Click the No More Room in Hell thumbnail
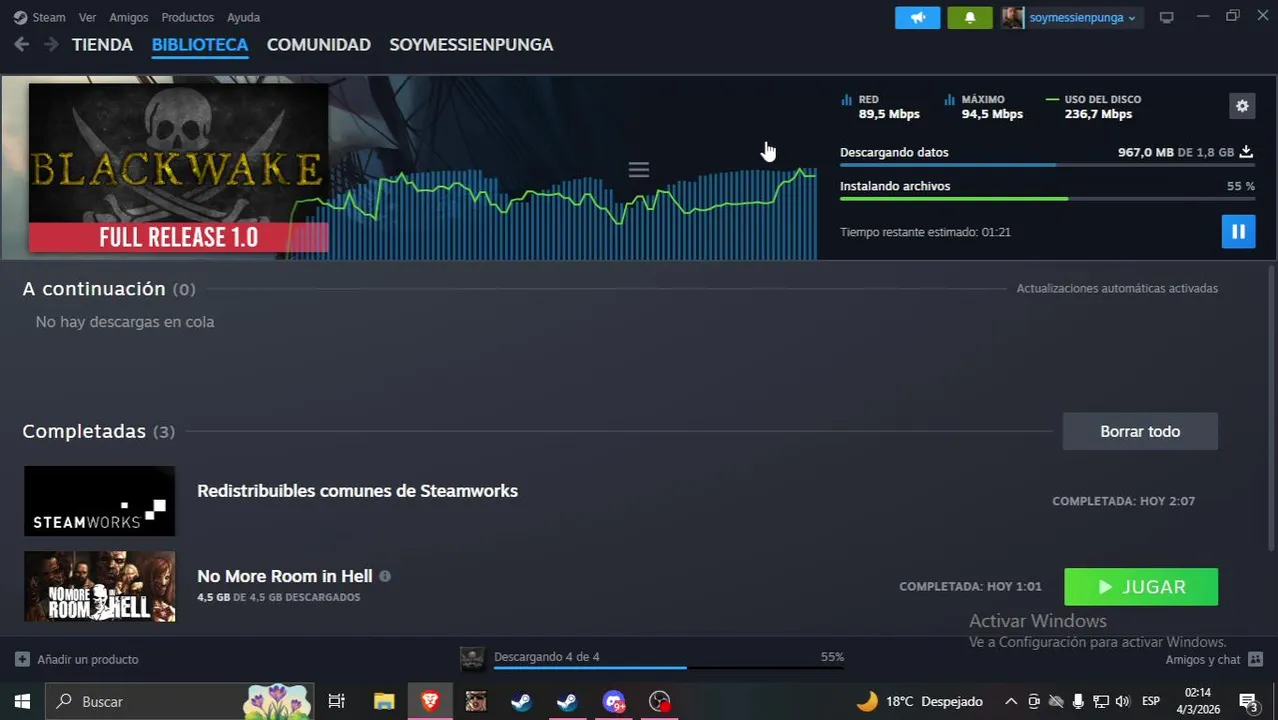This screenshot has width=1278, height=720. tap(99, 586)
